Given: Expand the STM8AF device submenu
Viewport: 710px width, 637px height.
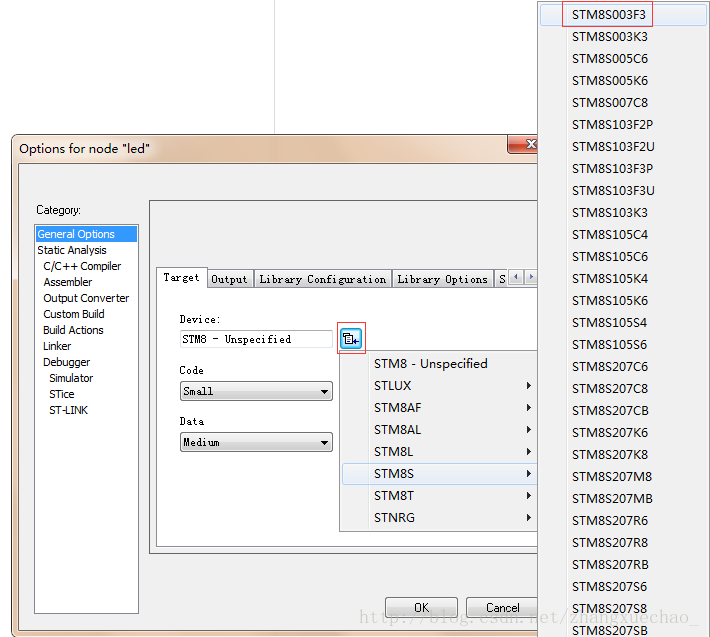Looking at the screenshot, I should click(x=439, y=408).
